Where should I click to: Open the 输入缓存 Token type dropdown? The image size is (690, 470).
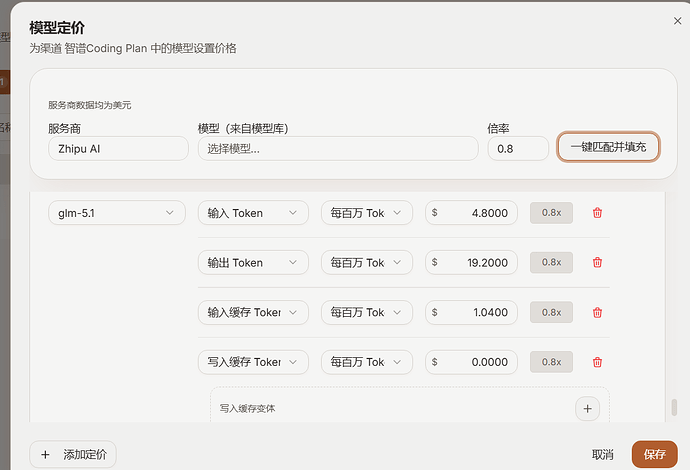tap(253, 312)
